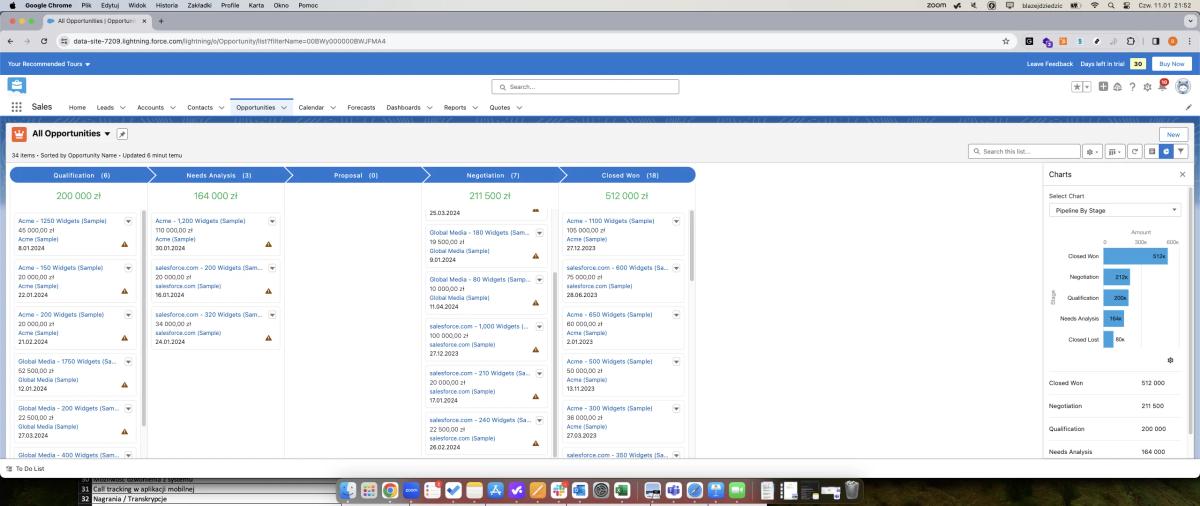1200x506 pixels.
Task: Open actions menu on Acme - 1100 Widgets card
Action: tap(677, 221)
